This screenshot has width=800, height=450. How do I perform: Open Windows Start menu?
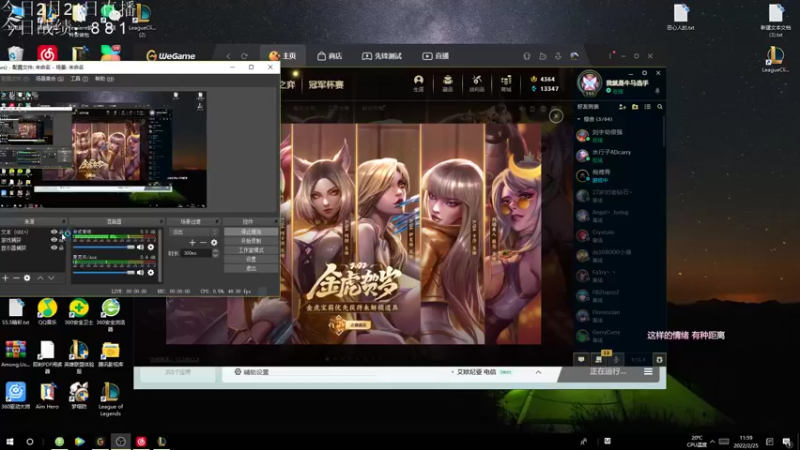click(9, 442)
